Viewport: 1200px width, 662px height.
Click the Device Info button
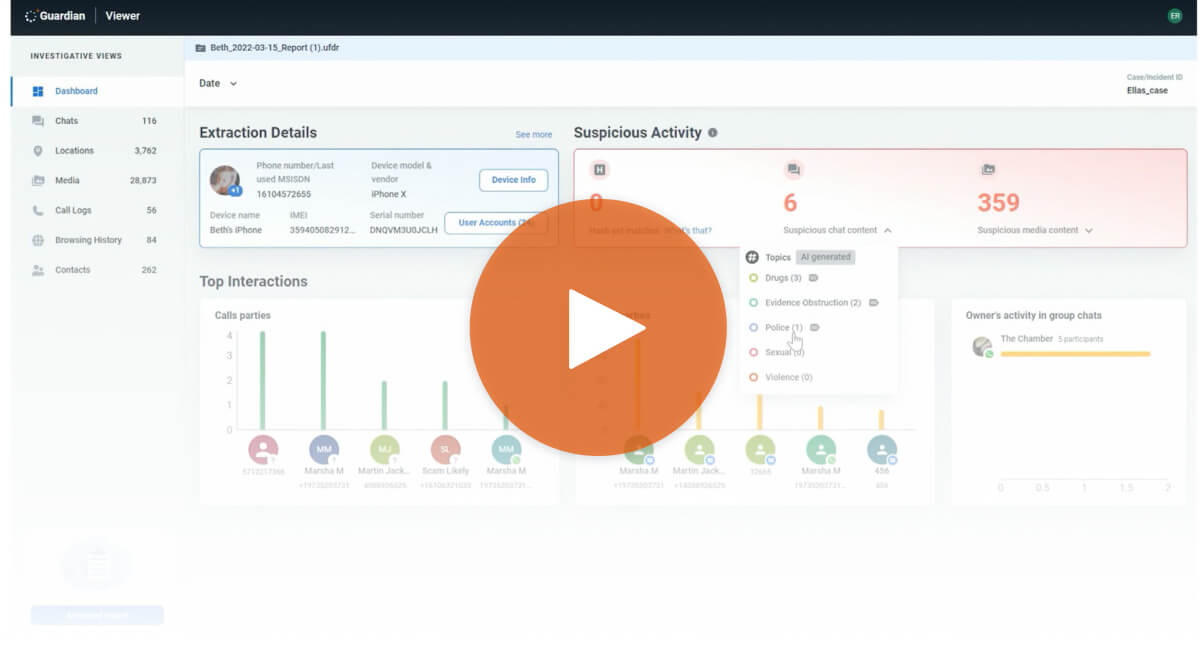[513, 180]
